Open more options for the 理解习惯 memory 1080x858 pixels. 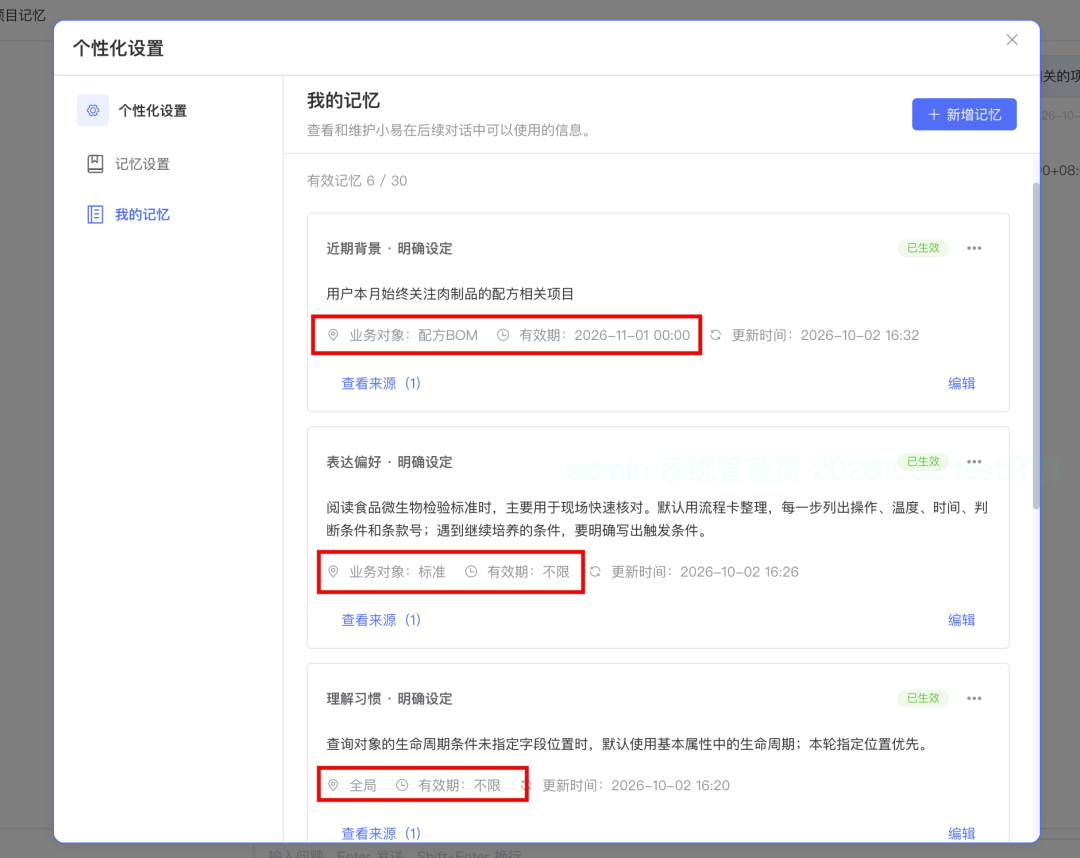tap(974, 698)
